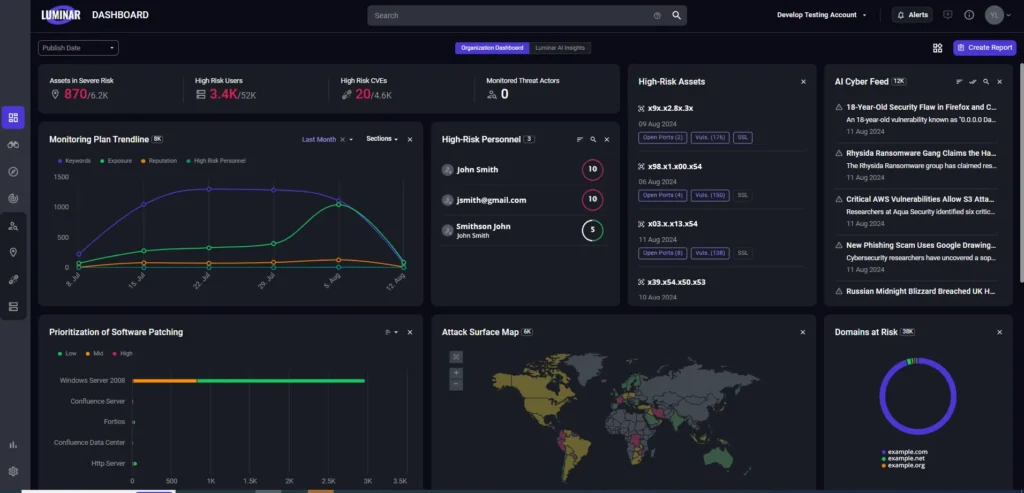Click the widget grid icon beside Create Report
Screen dimensions: 1024x493
click(937, 48)
